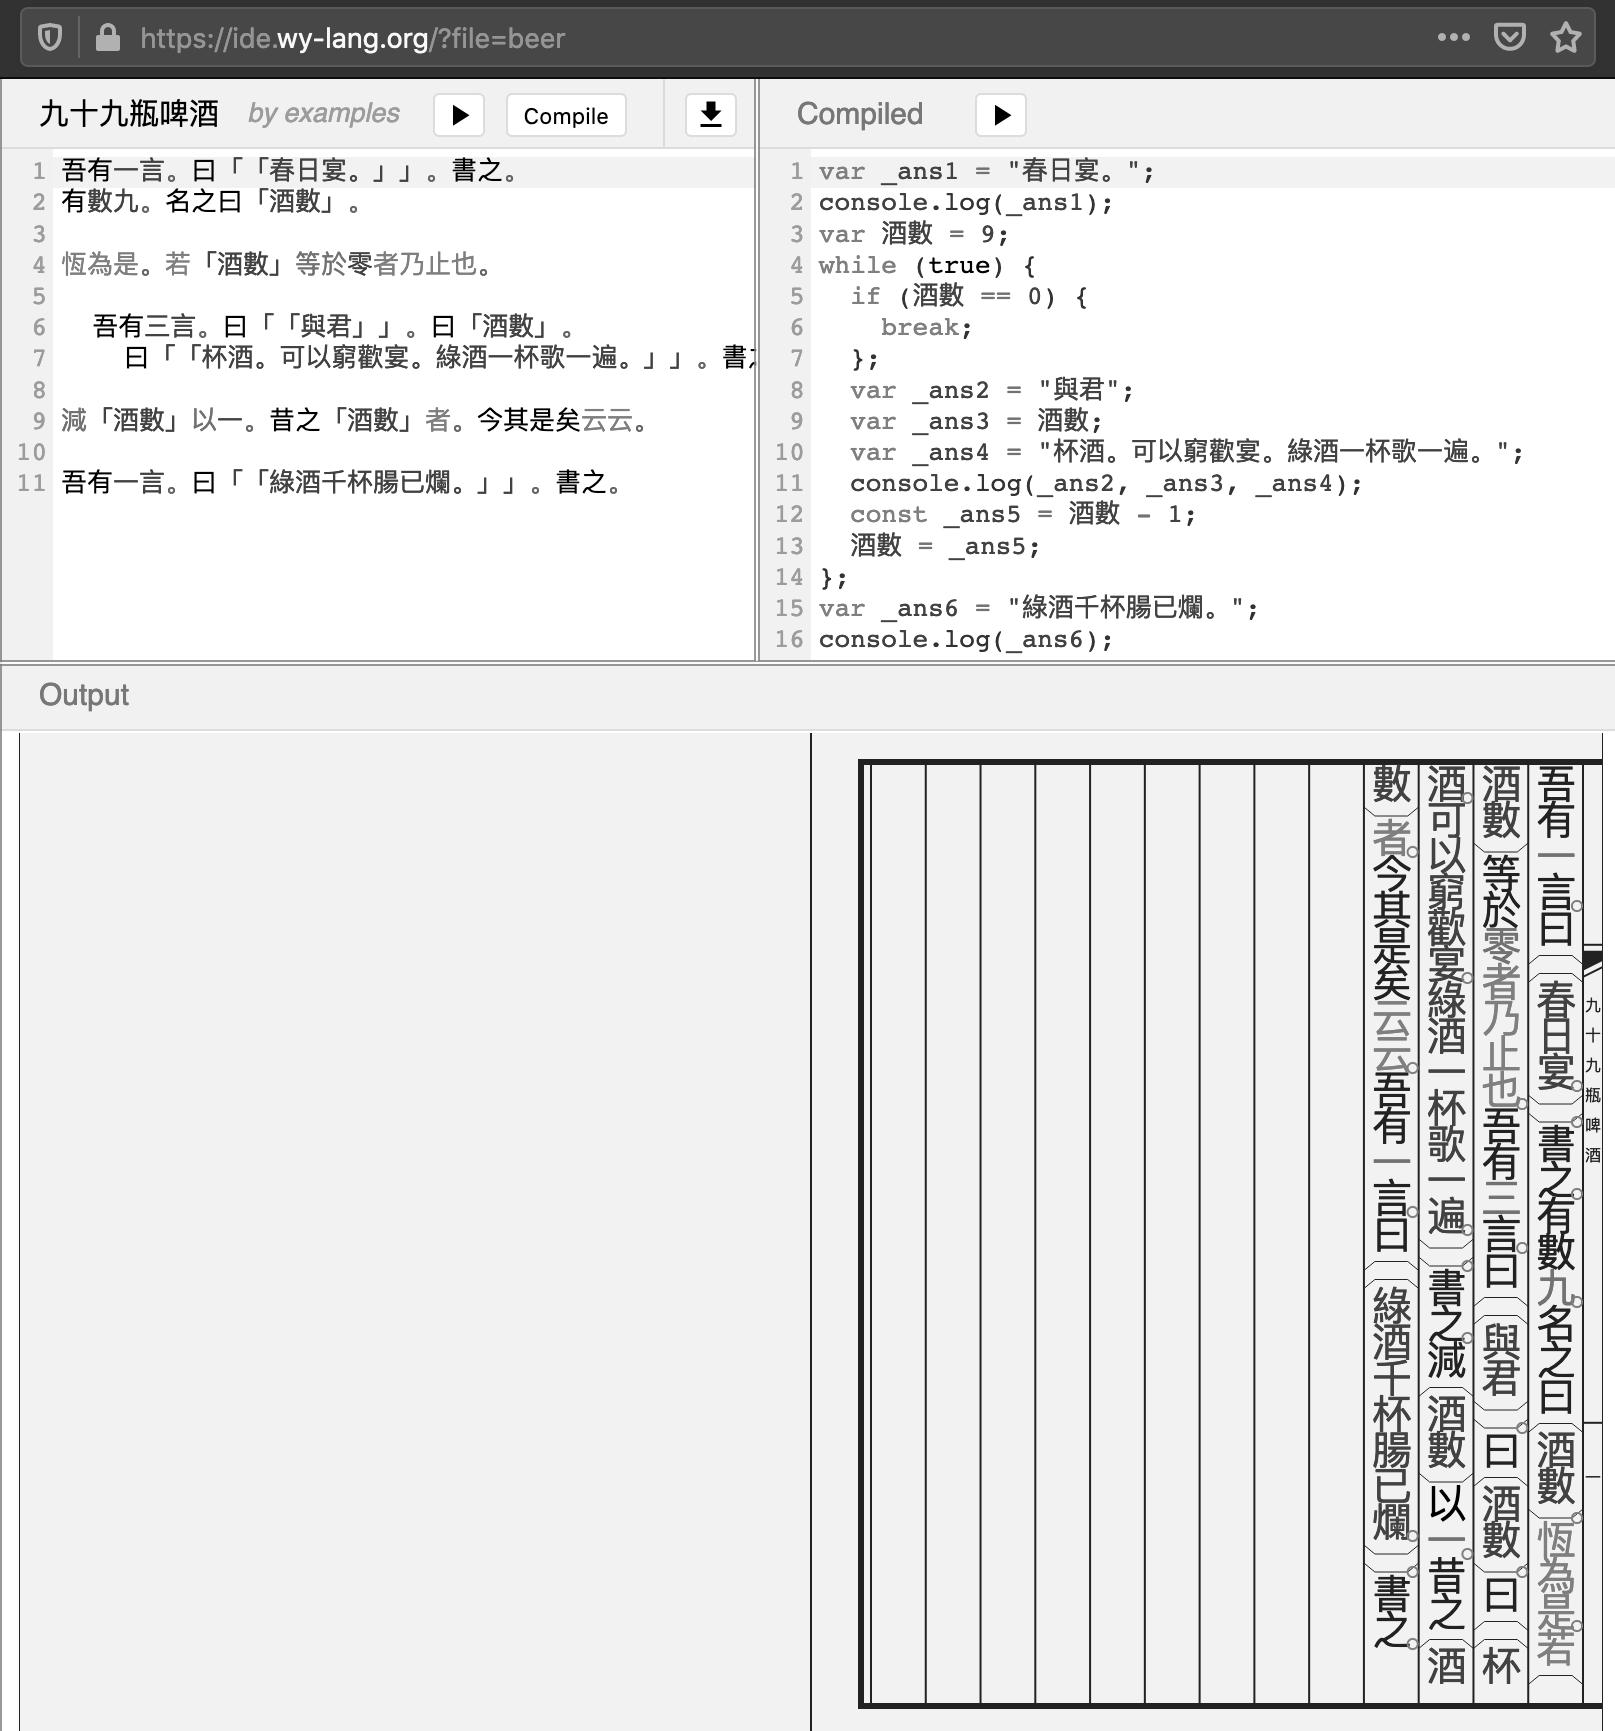The image size is (1615, 1731).
Task: Open the browser page actions ellipsis menu
Action: 1453,38
